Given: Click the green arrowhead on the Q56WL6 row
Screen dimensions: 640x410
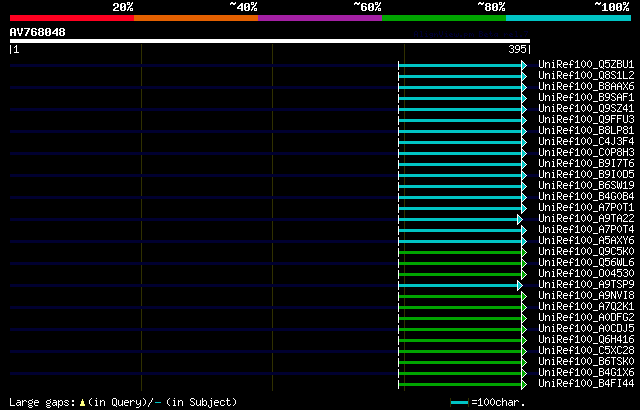Looking at the screenshot, I should [524, 264].
